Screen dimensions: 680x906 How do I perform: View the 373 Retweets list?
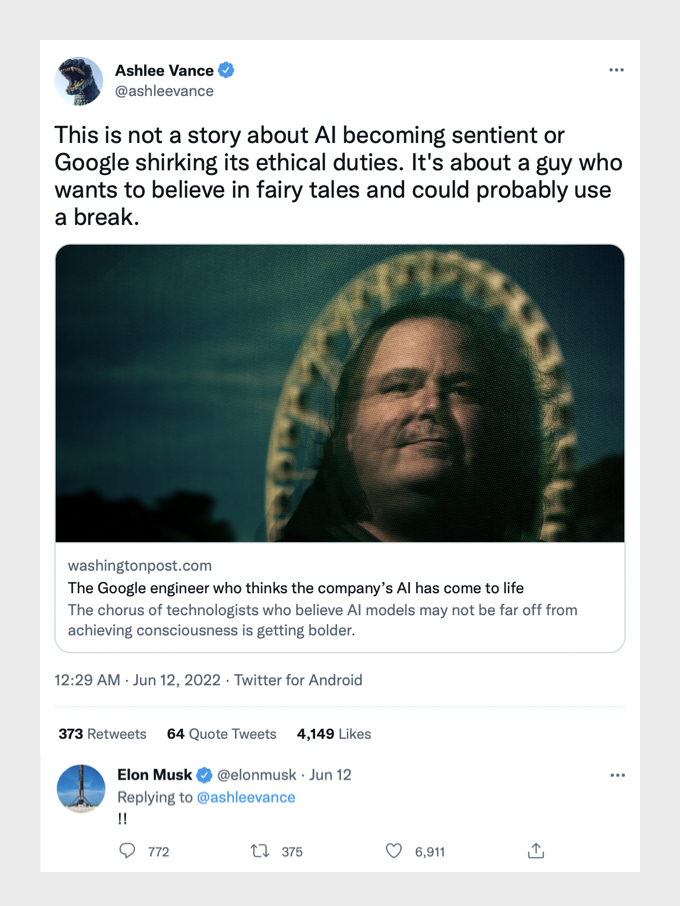[102, 734]
